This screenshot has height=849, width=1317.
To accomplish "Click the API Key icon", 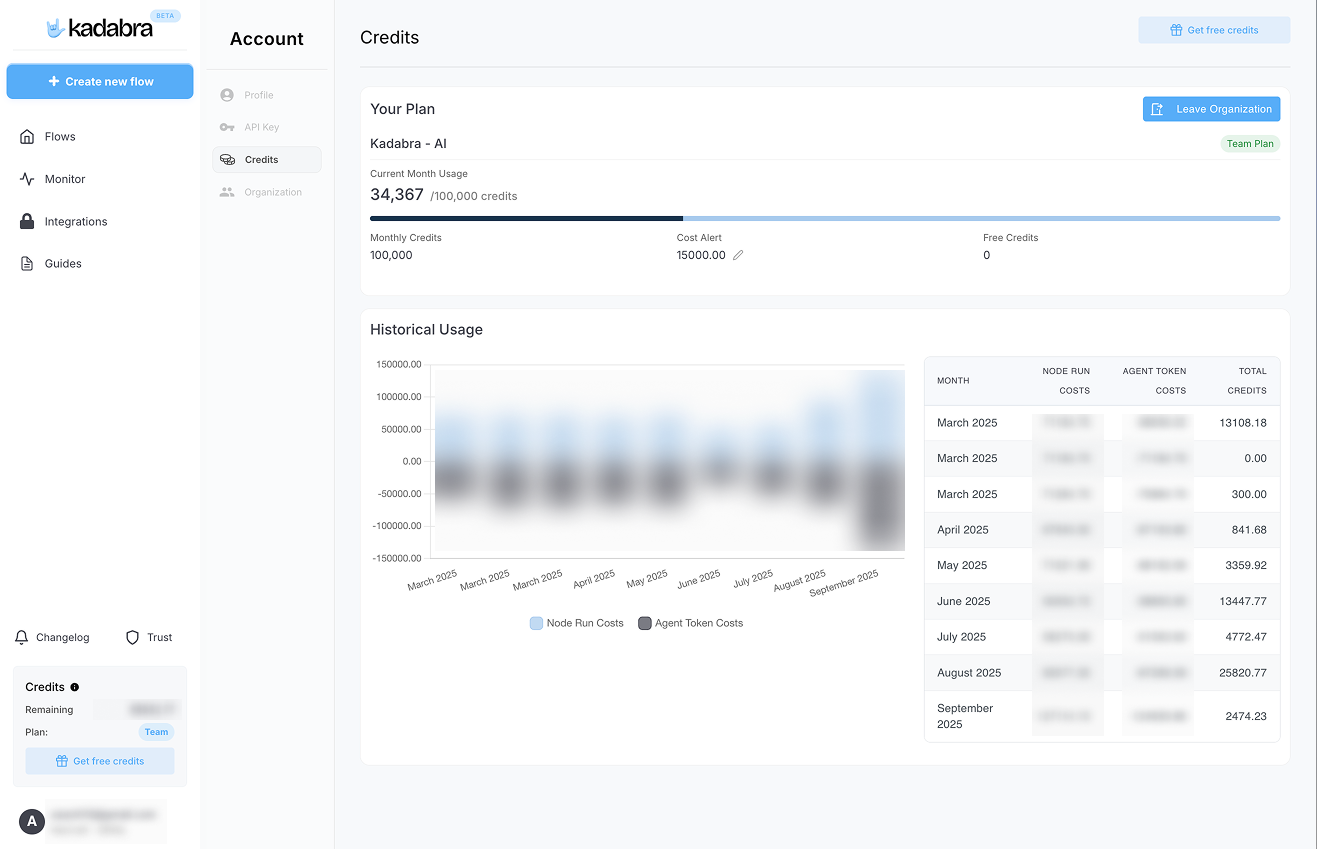I will [x=227, y=127].
